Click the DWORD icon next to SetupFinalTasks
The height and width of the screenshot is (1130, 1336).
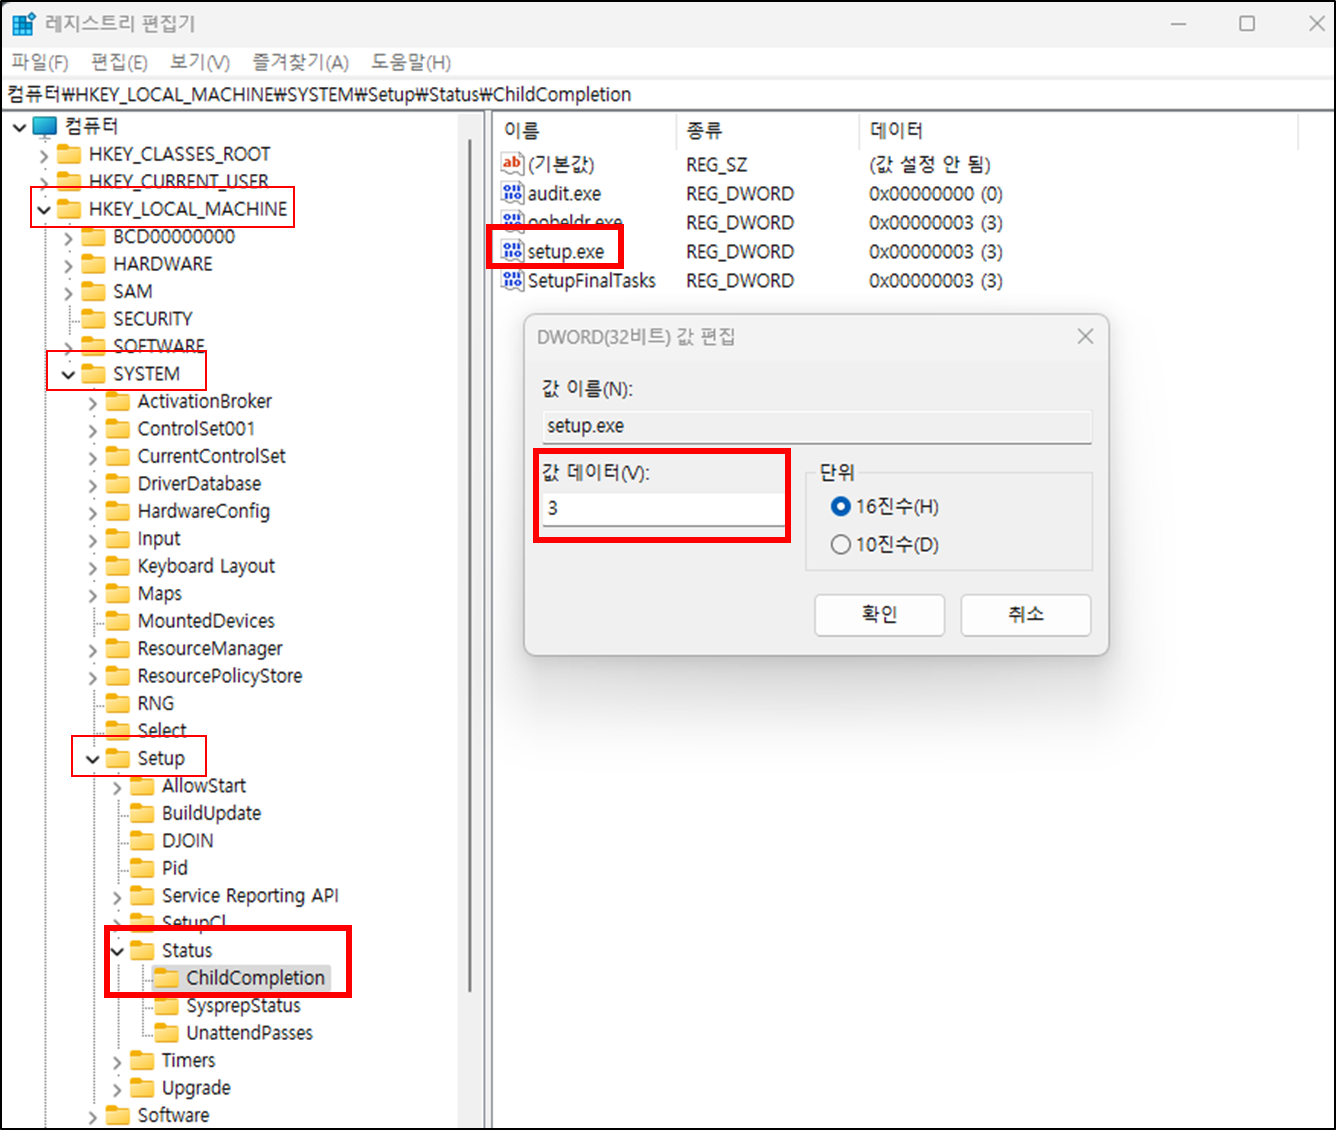[512, 280]
